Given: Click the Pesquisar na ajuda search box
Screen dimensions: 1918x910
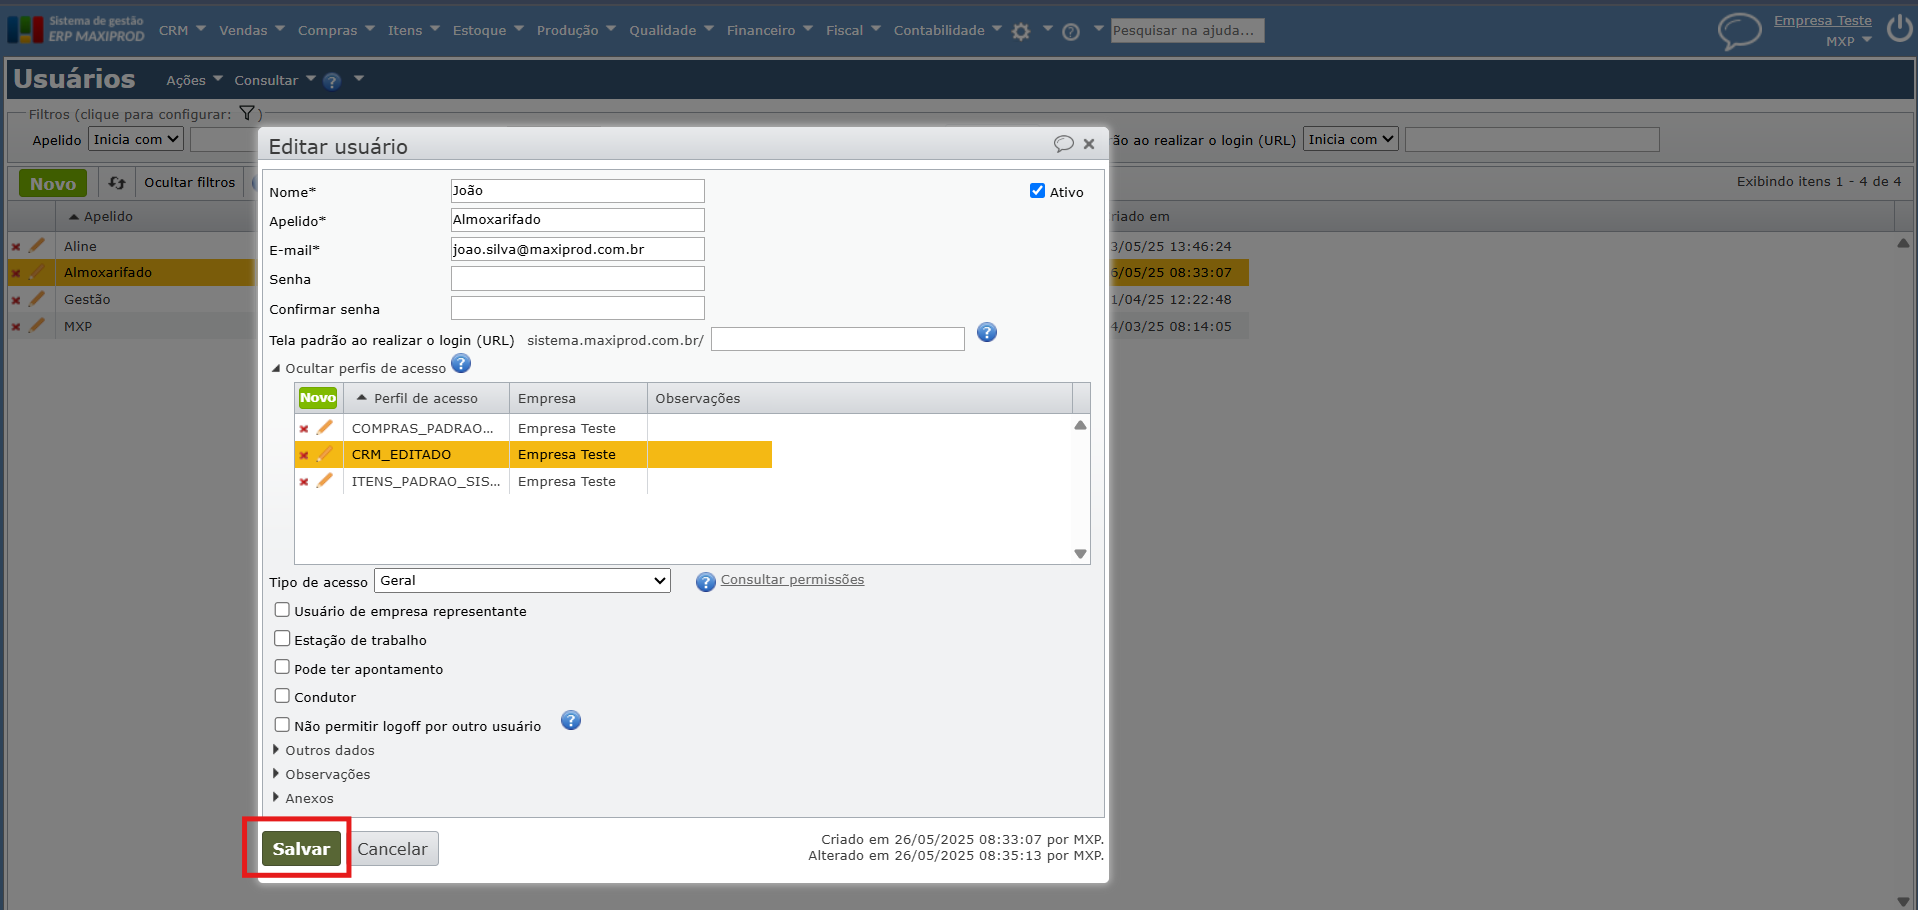Looking at the screenshot, I should click(x=1188, y=31).
